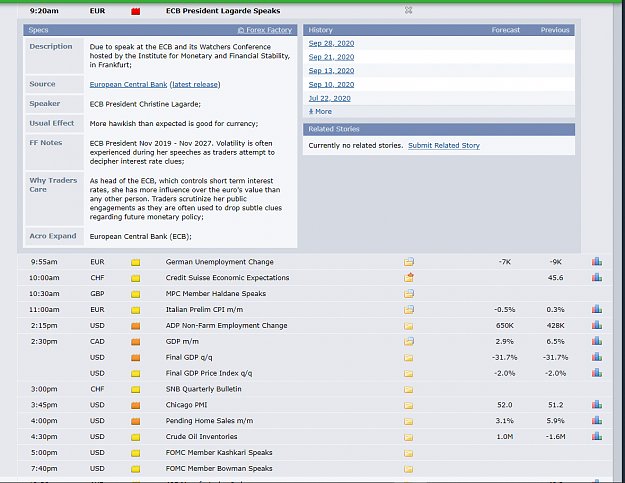Select German Unemployment Change event name
This screenshot has height=483, width=625.
[x=220, y=262]
